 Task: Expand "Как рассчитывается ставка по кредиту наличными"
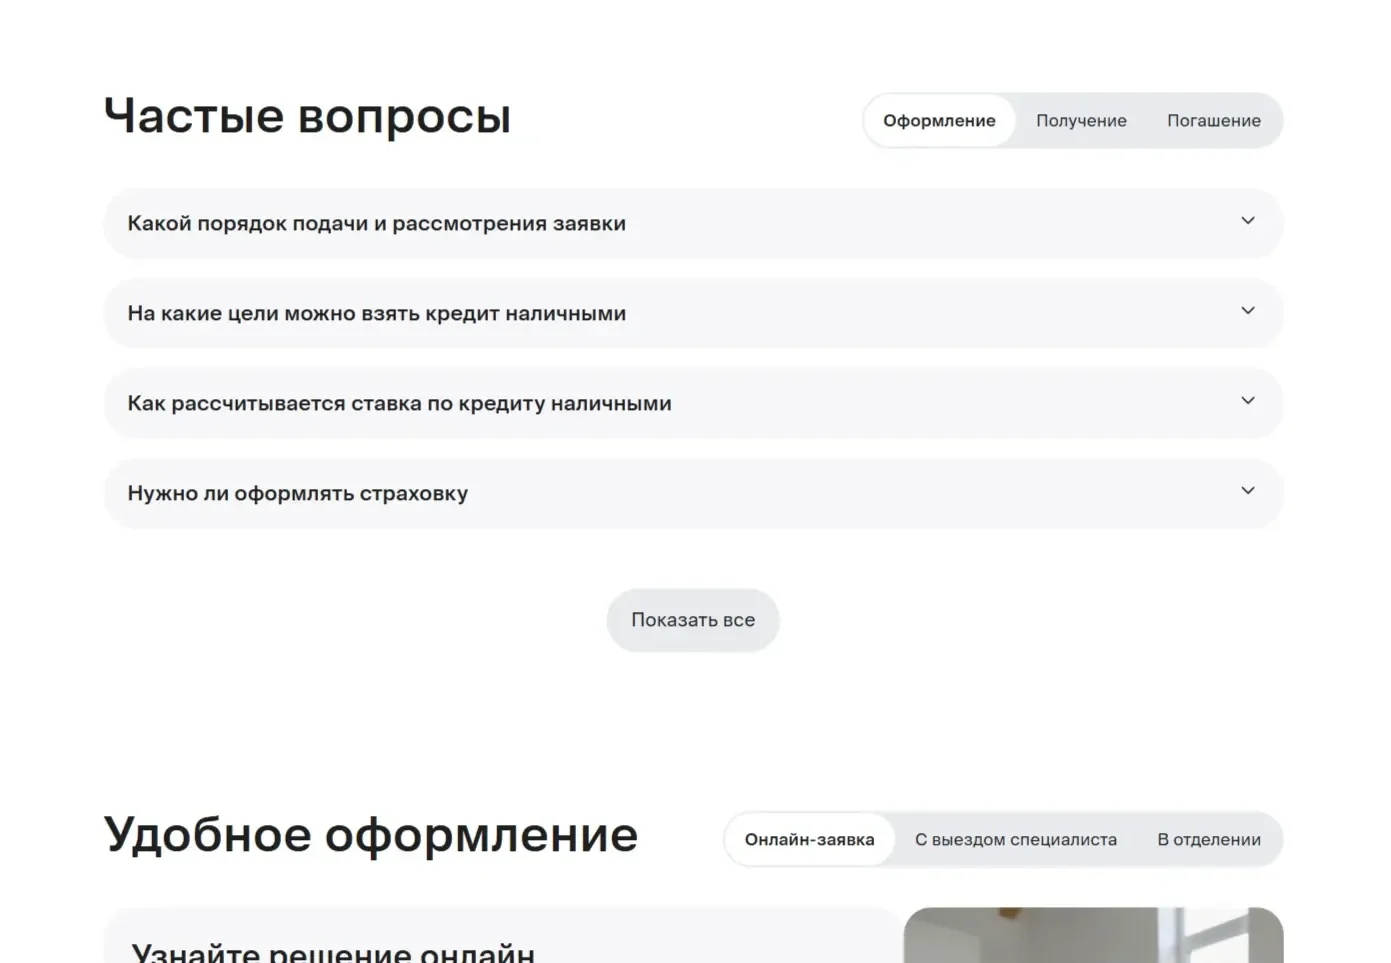[x=693, y=403]
